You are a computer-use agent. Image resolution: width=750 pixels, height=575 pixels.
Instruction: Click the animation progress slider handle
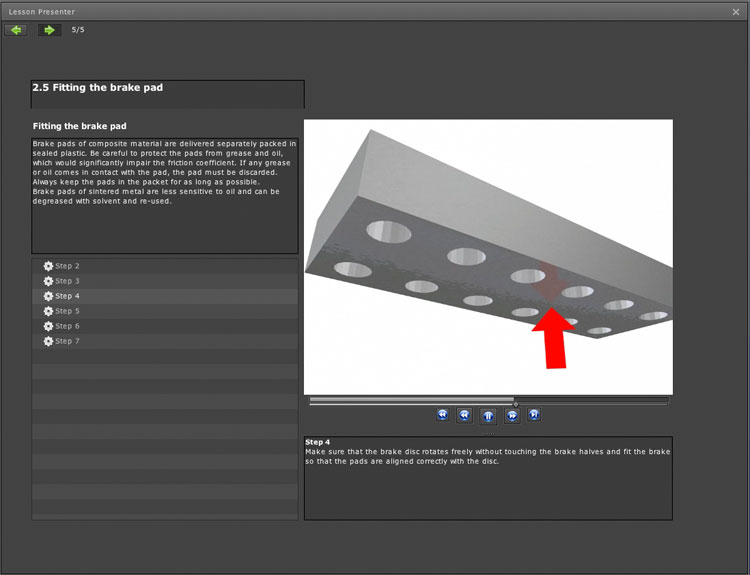click(x=515, y=403)
